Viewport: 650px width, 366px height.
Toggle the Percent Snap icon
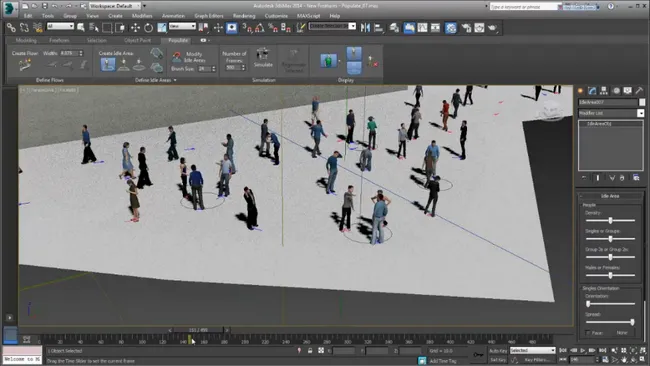(x=273, y=28)
